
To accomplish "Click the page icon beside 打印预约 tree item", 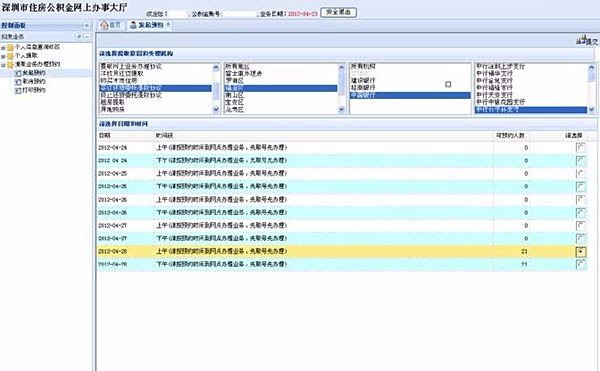I will pos(18,91).
